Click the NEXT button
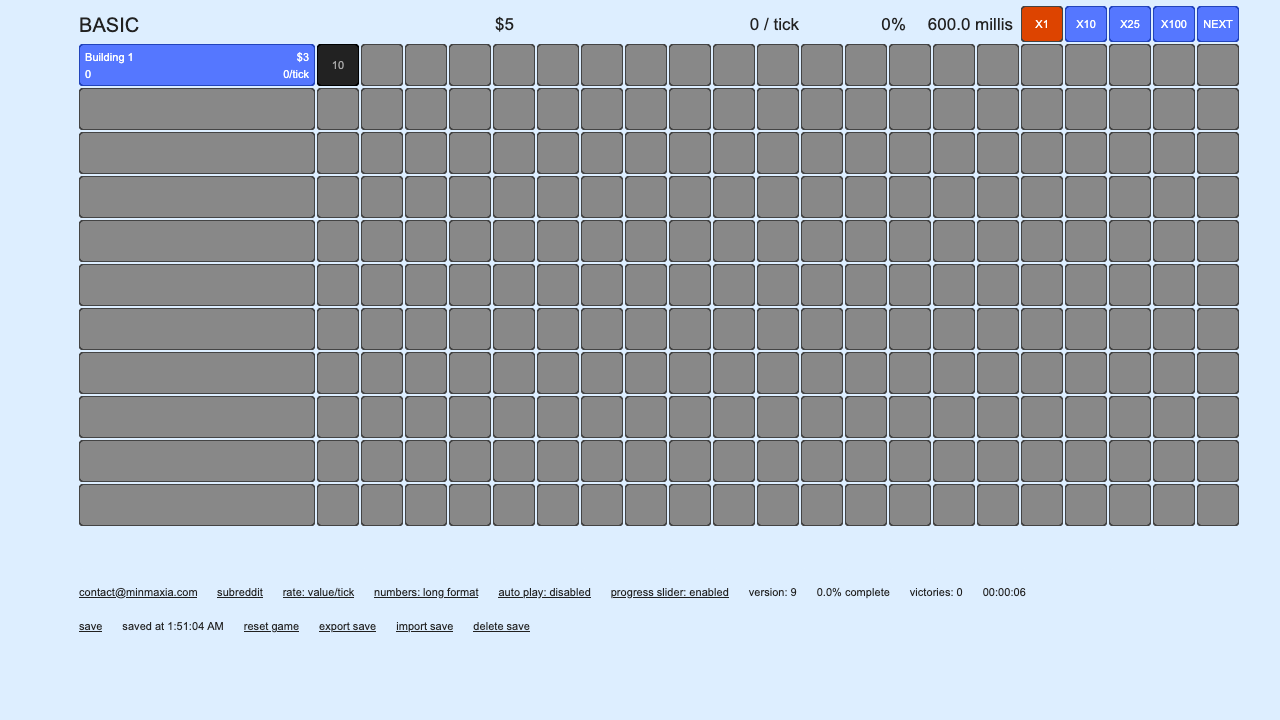 1218,24
